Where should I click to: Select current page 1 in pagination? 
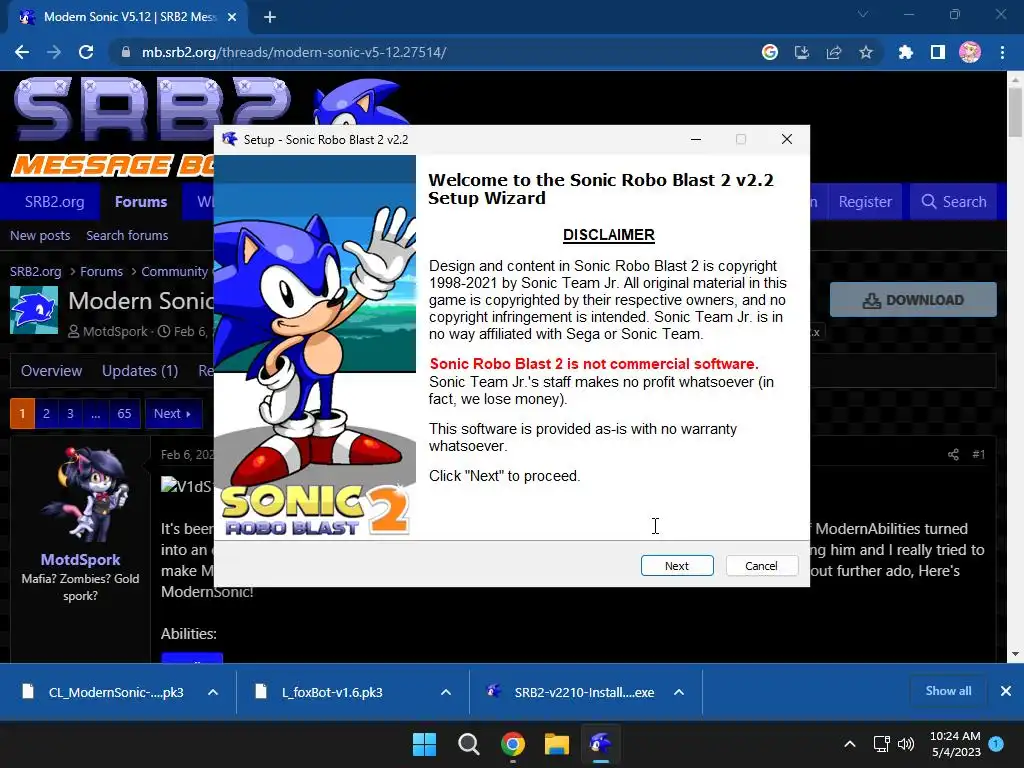point(22,413)
